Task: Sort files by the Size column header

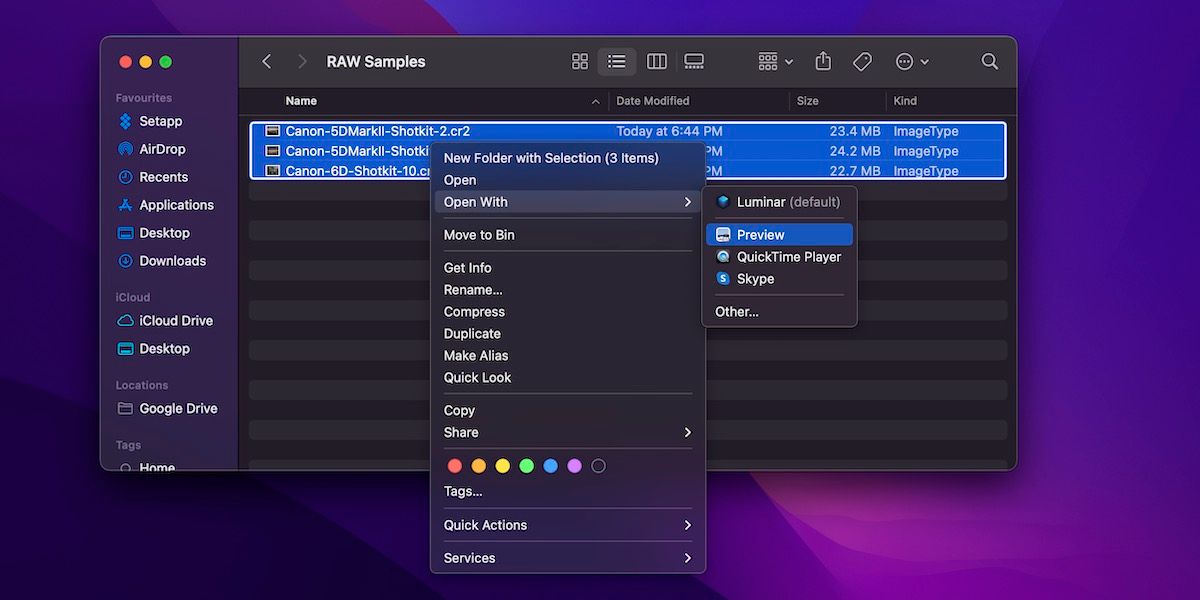Action: pyautogui.click(x=808, y=101)
